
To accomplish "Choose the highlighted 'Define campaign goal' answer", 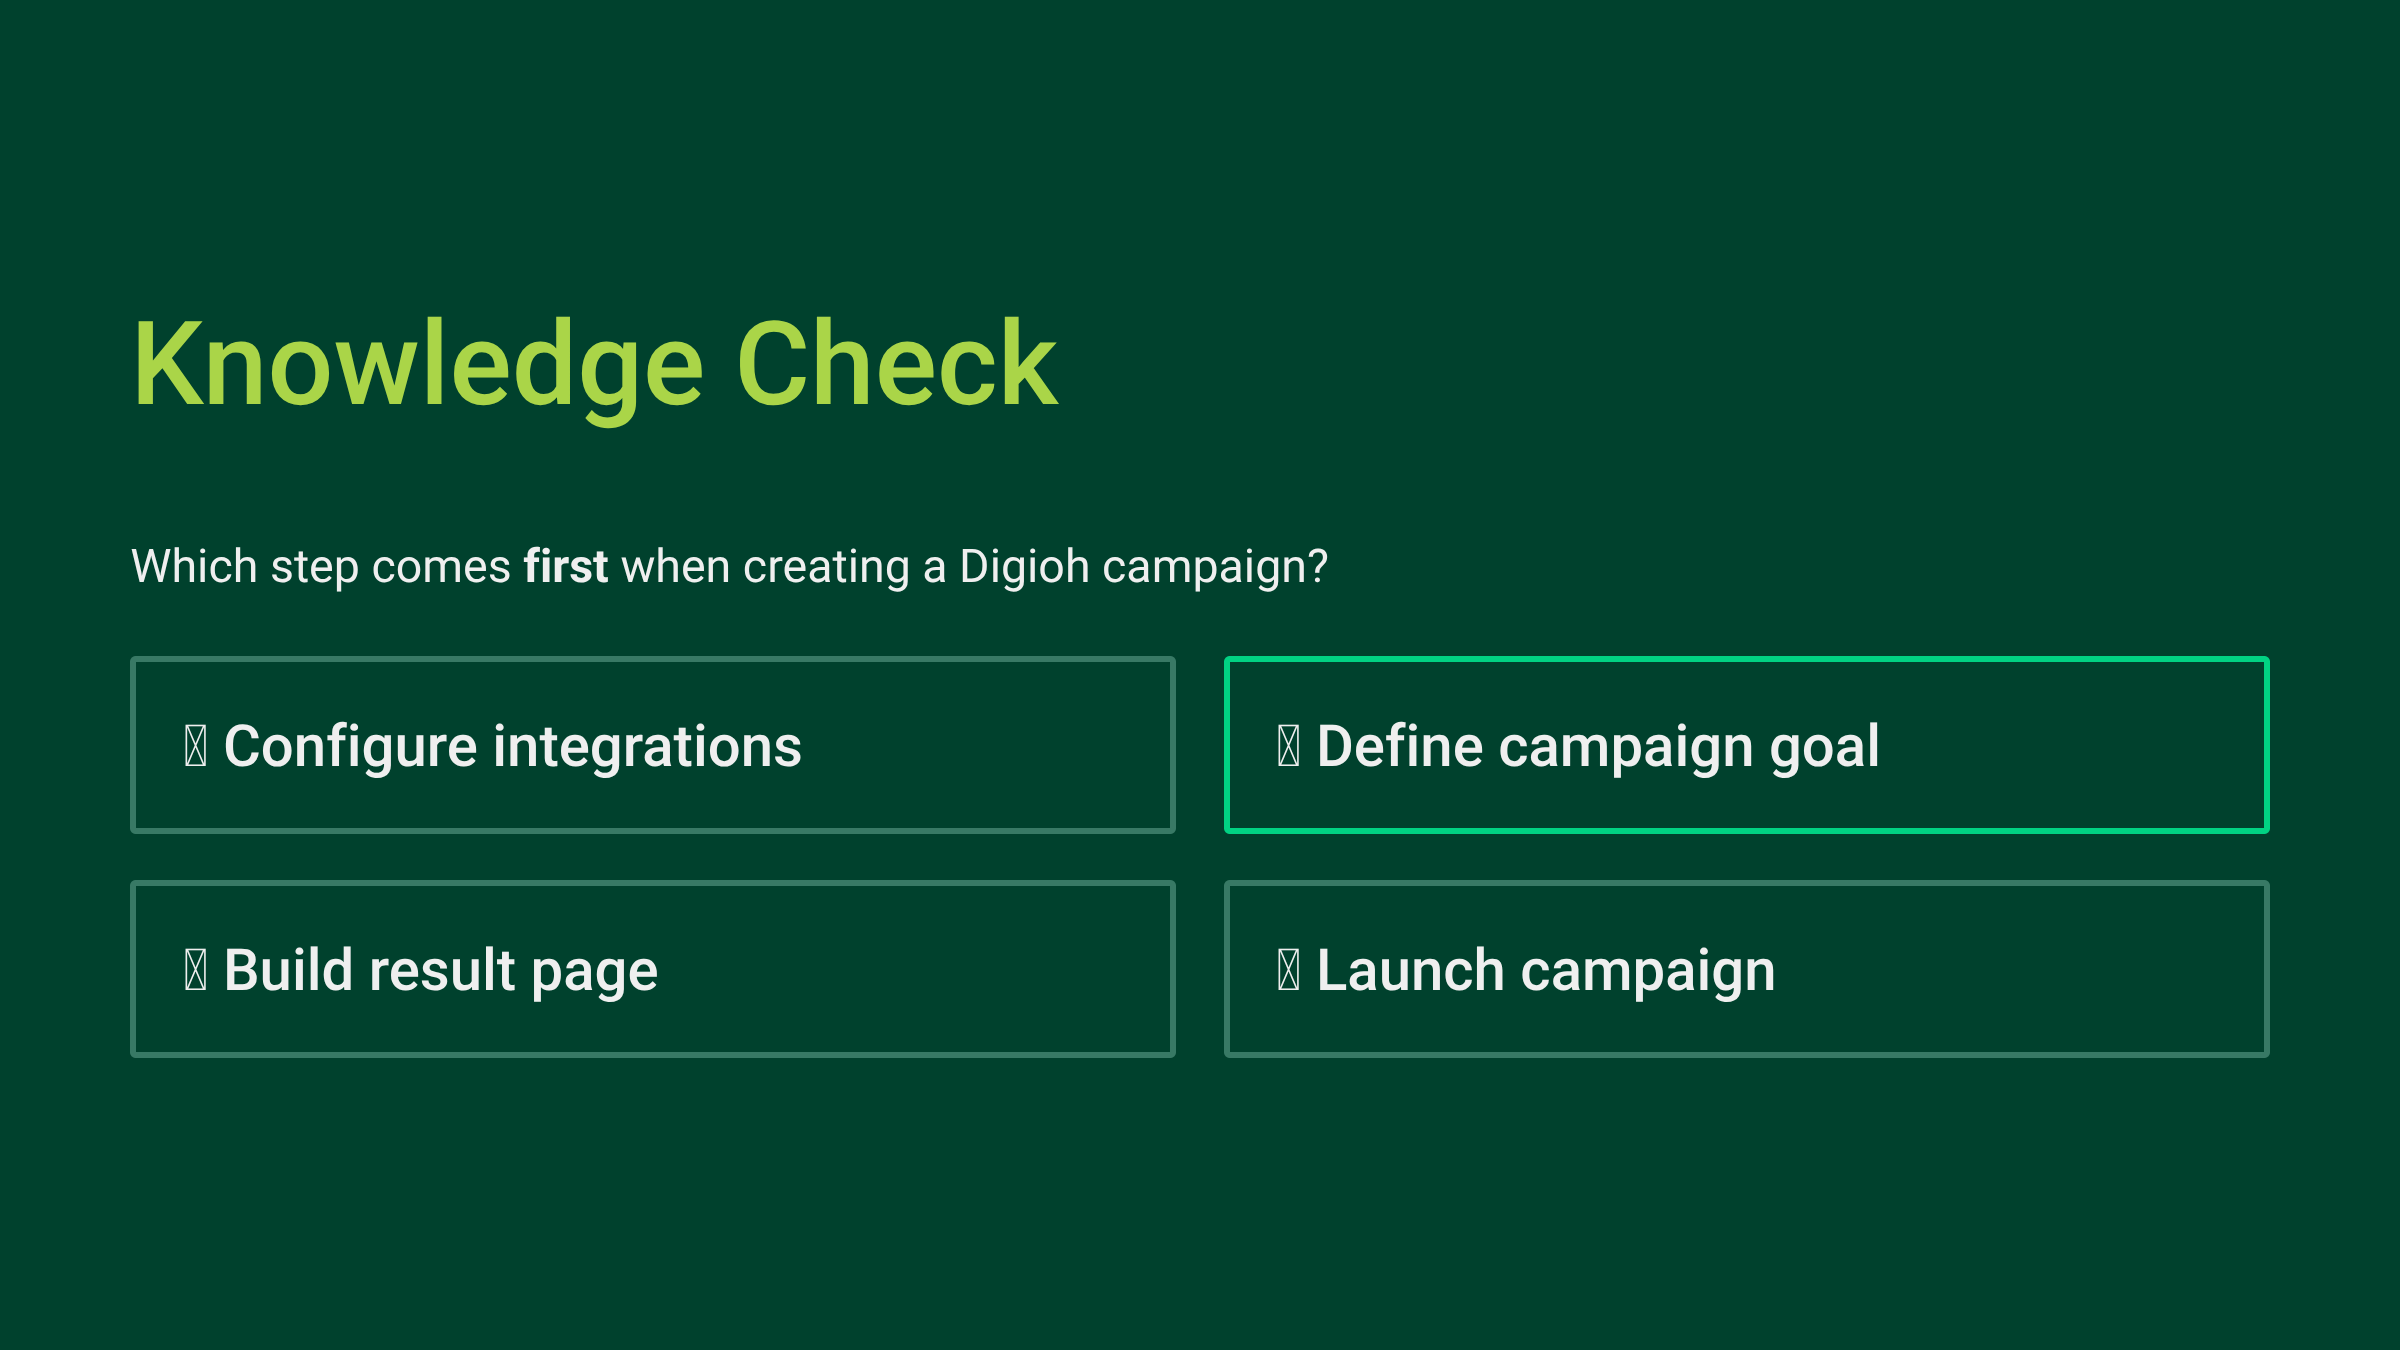I will 1746,745.
